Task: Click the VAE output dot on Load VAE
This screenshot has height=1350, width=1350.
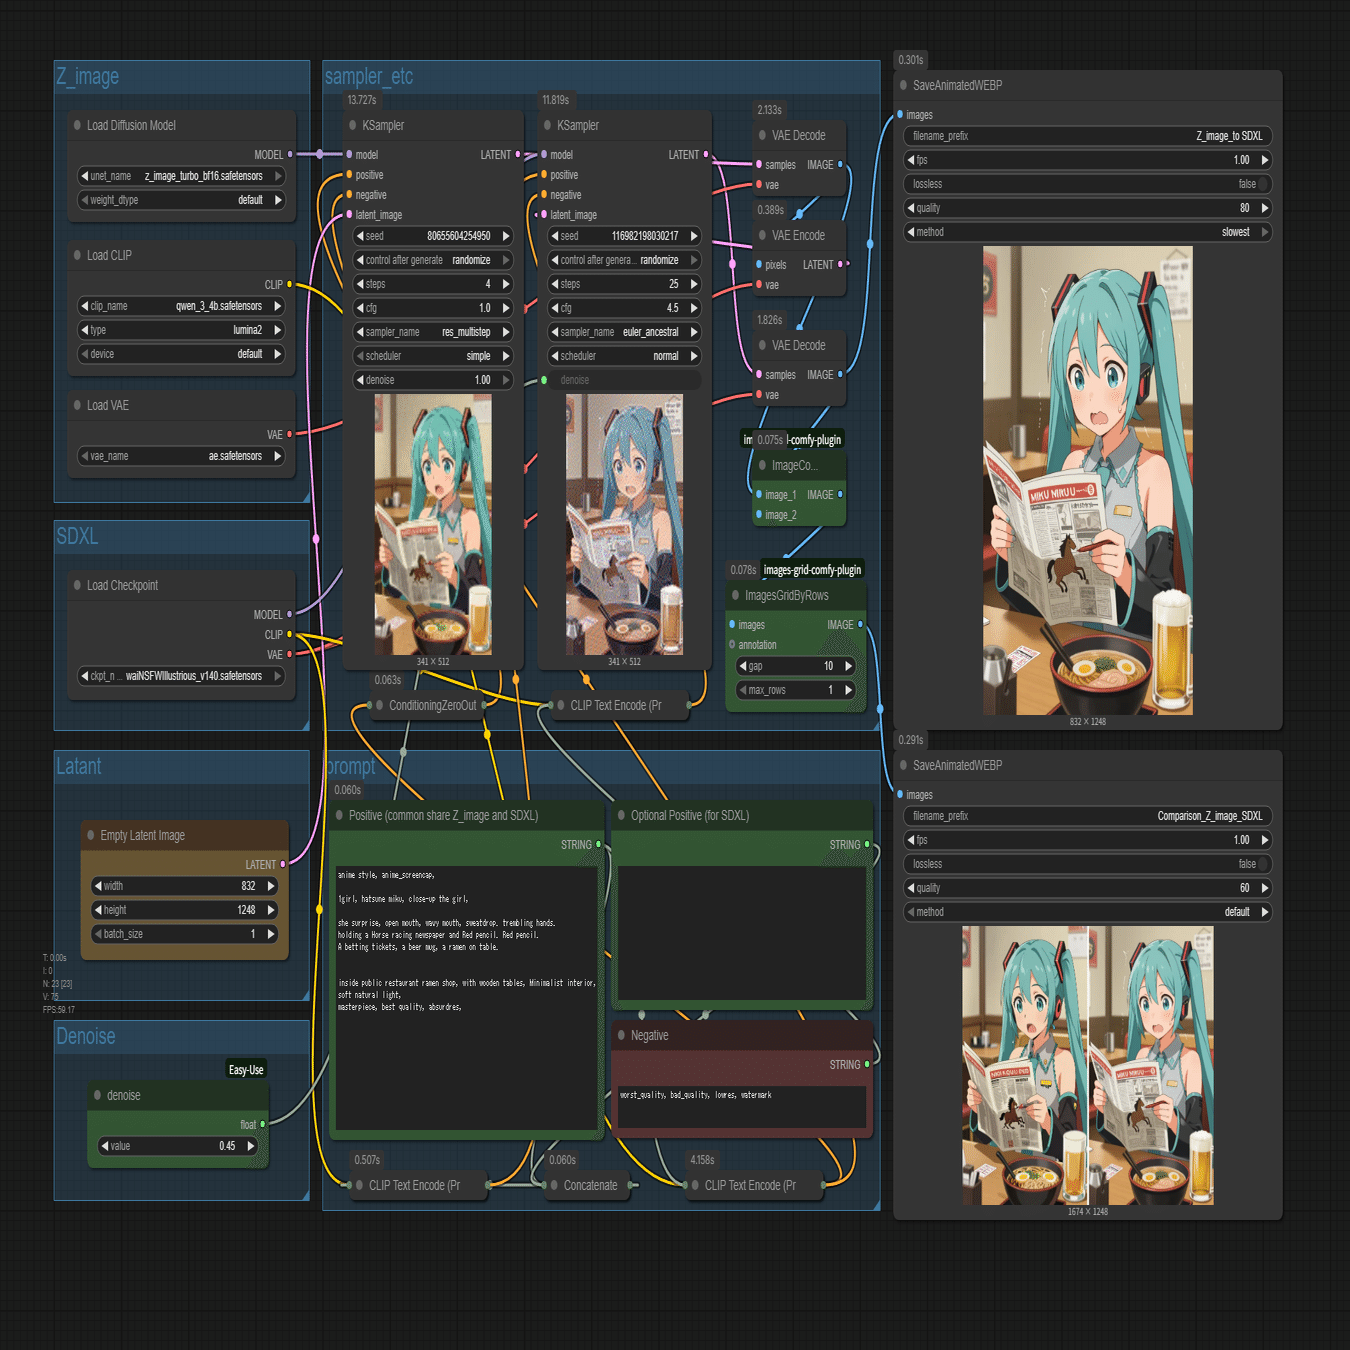Action: tap(290, 435)
